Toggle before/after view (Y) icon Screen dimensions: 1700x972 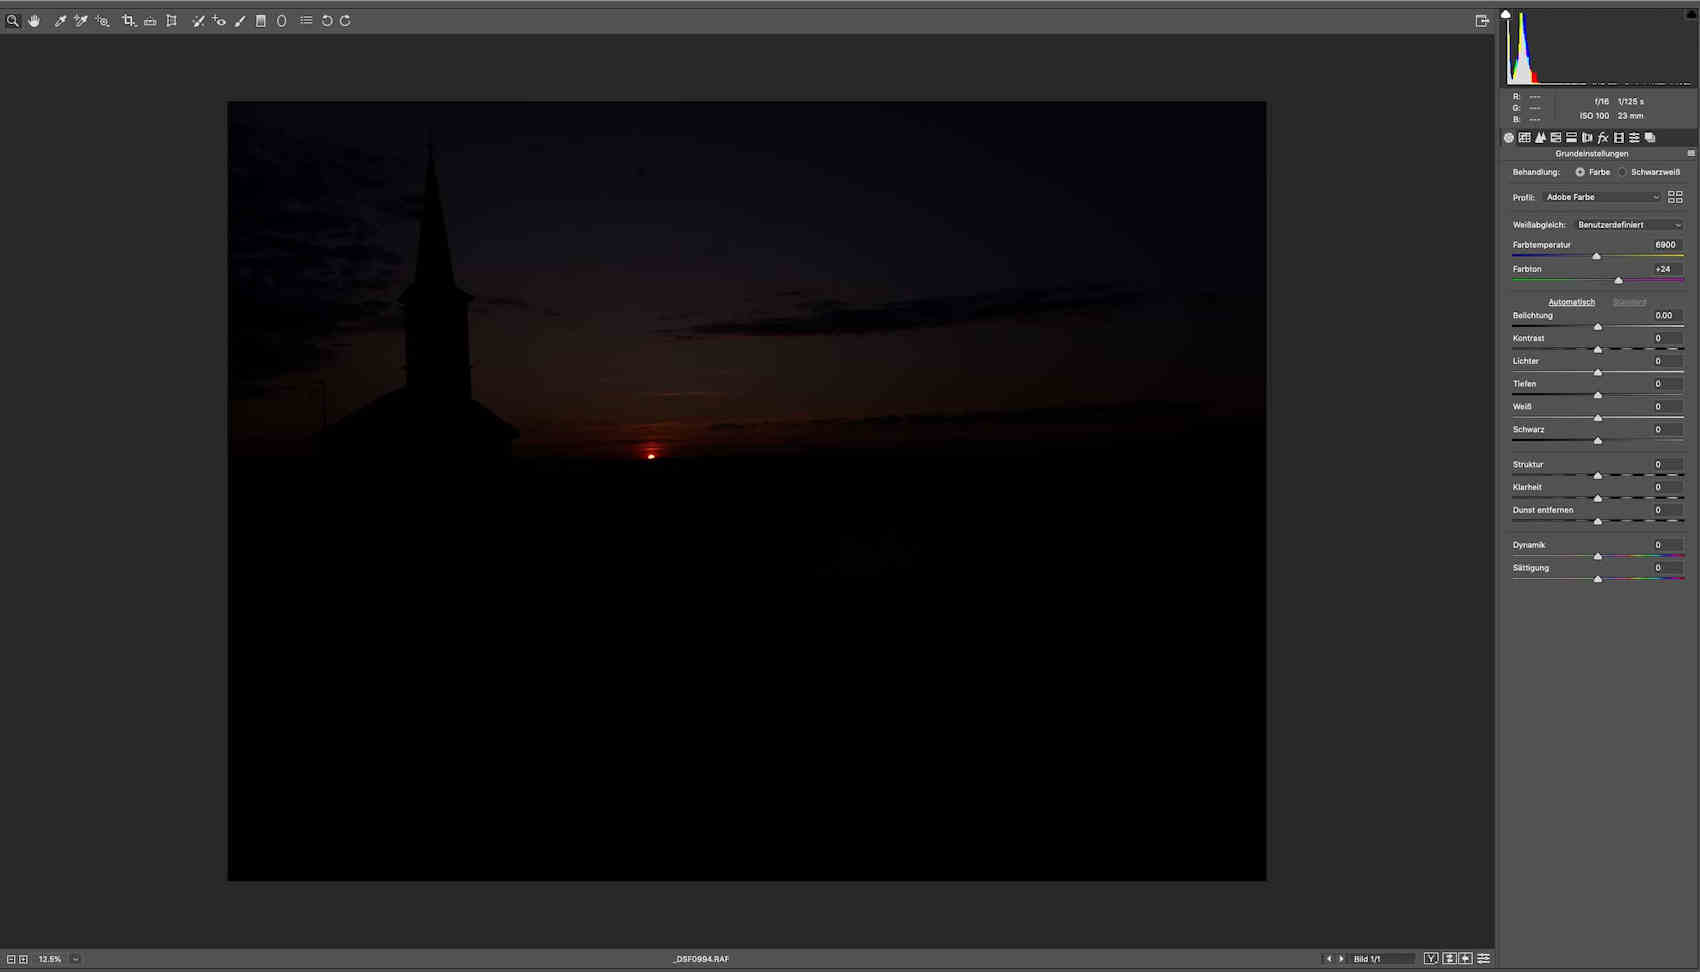(1431, 959)
